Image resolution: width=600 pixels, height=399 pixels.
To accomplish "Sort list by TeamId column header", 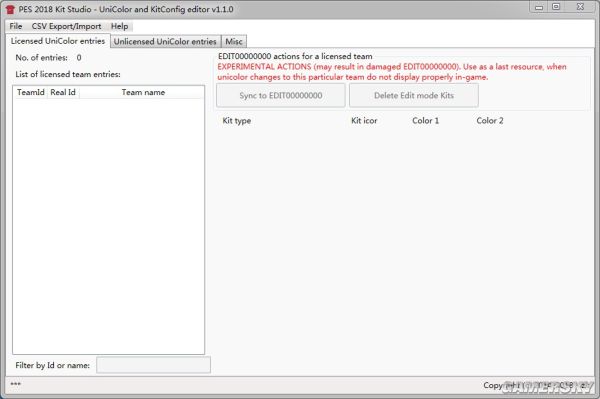I will click(31, 92).
